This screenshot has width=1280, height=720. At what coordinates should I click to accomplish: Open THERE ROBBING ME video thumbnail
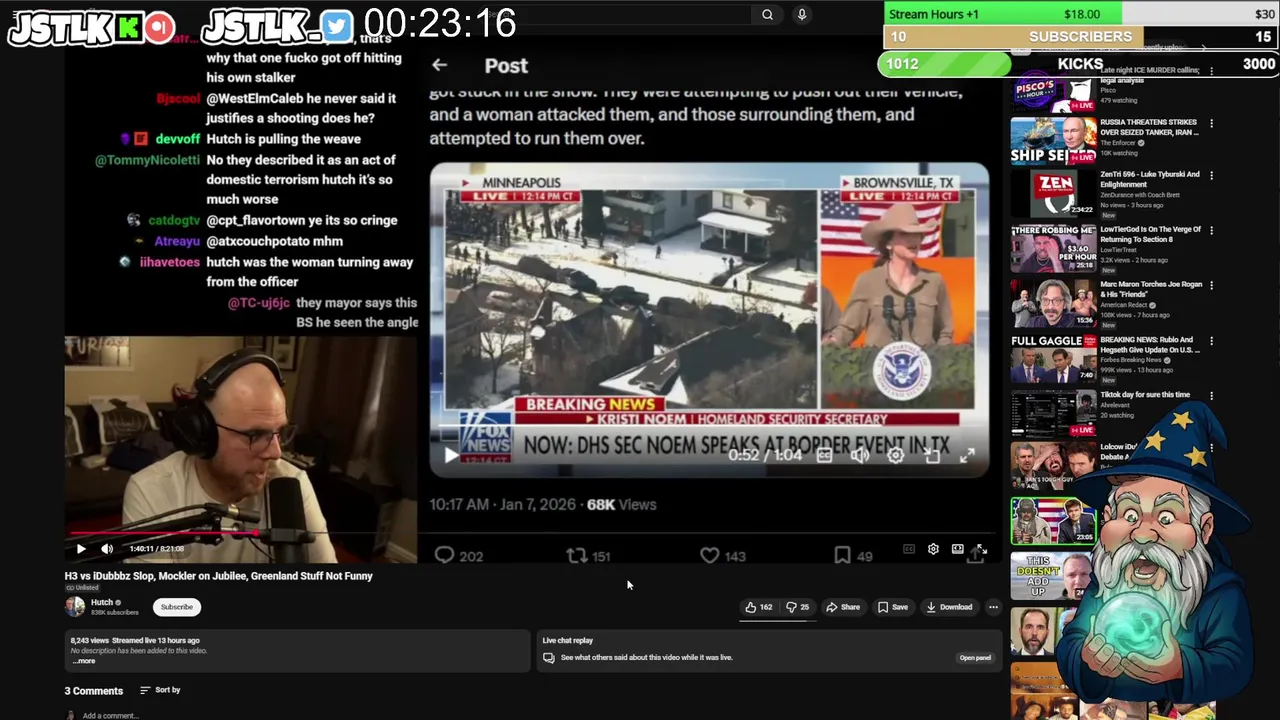click(x=1053, y=249)
